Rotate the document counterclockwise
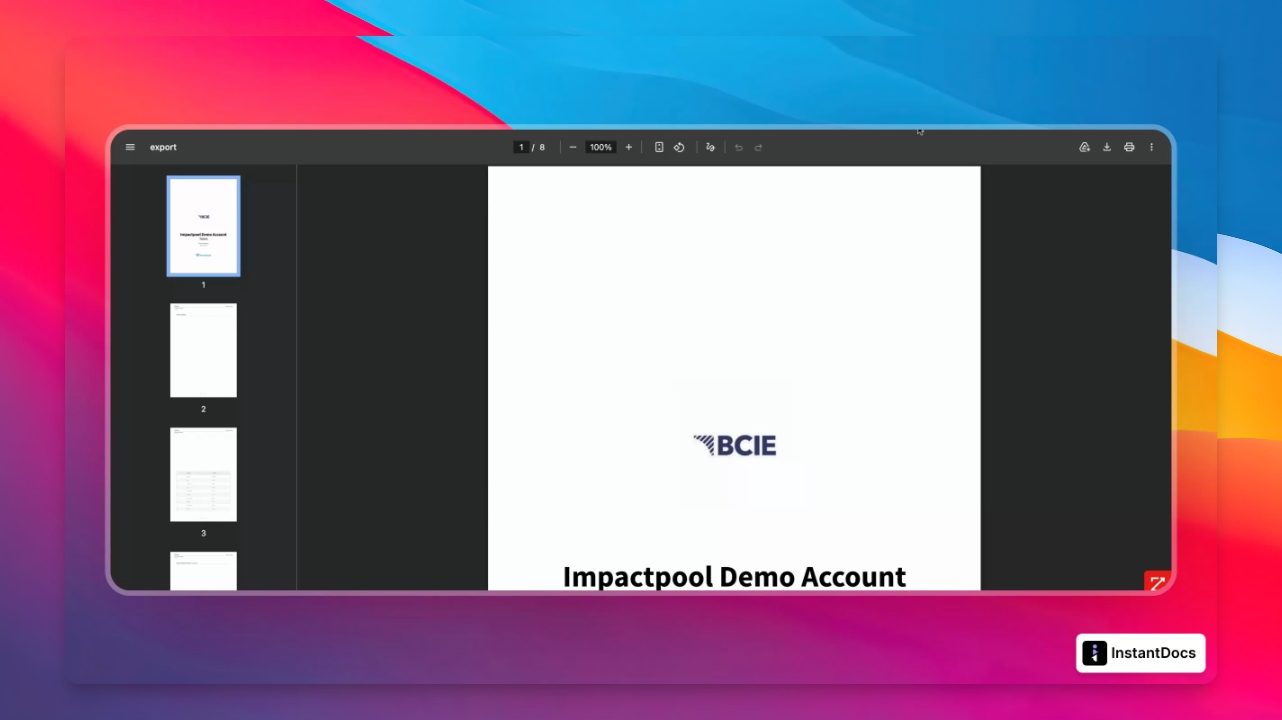 (x=679, y=147)
